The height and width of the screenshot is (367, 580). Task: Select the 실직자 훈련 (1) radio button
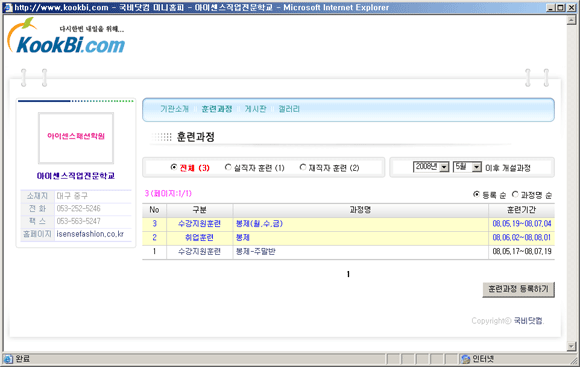coord(228,167)
